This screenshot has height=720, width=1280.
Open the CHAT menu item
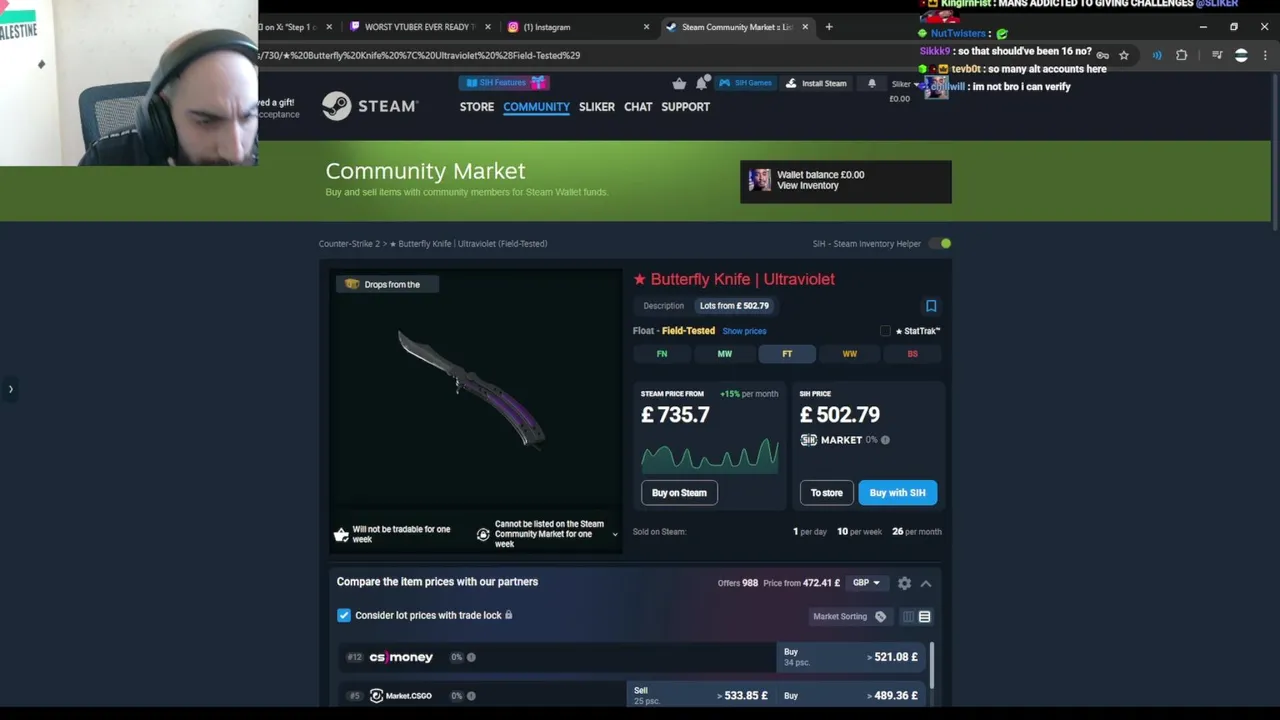pos(638,107)
